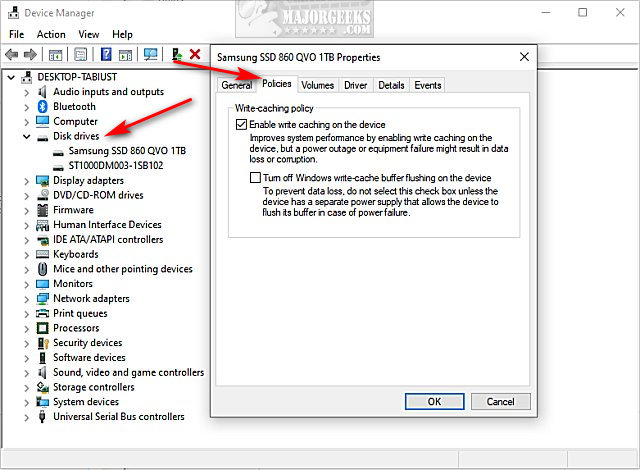
Task: Select Samsung SSD 860 QVO 1TB device
Action: point(127,151)
